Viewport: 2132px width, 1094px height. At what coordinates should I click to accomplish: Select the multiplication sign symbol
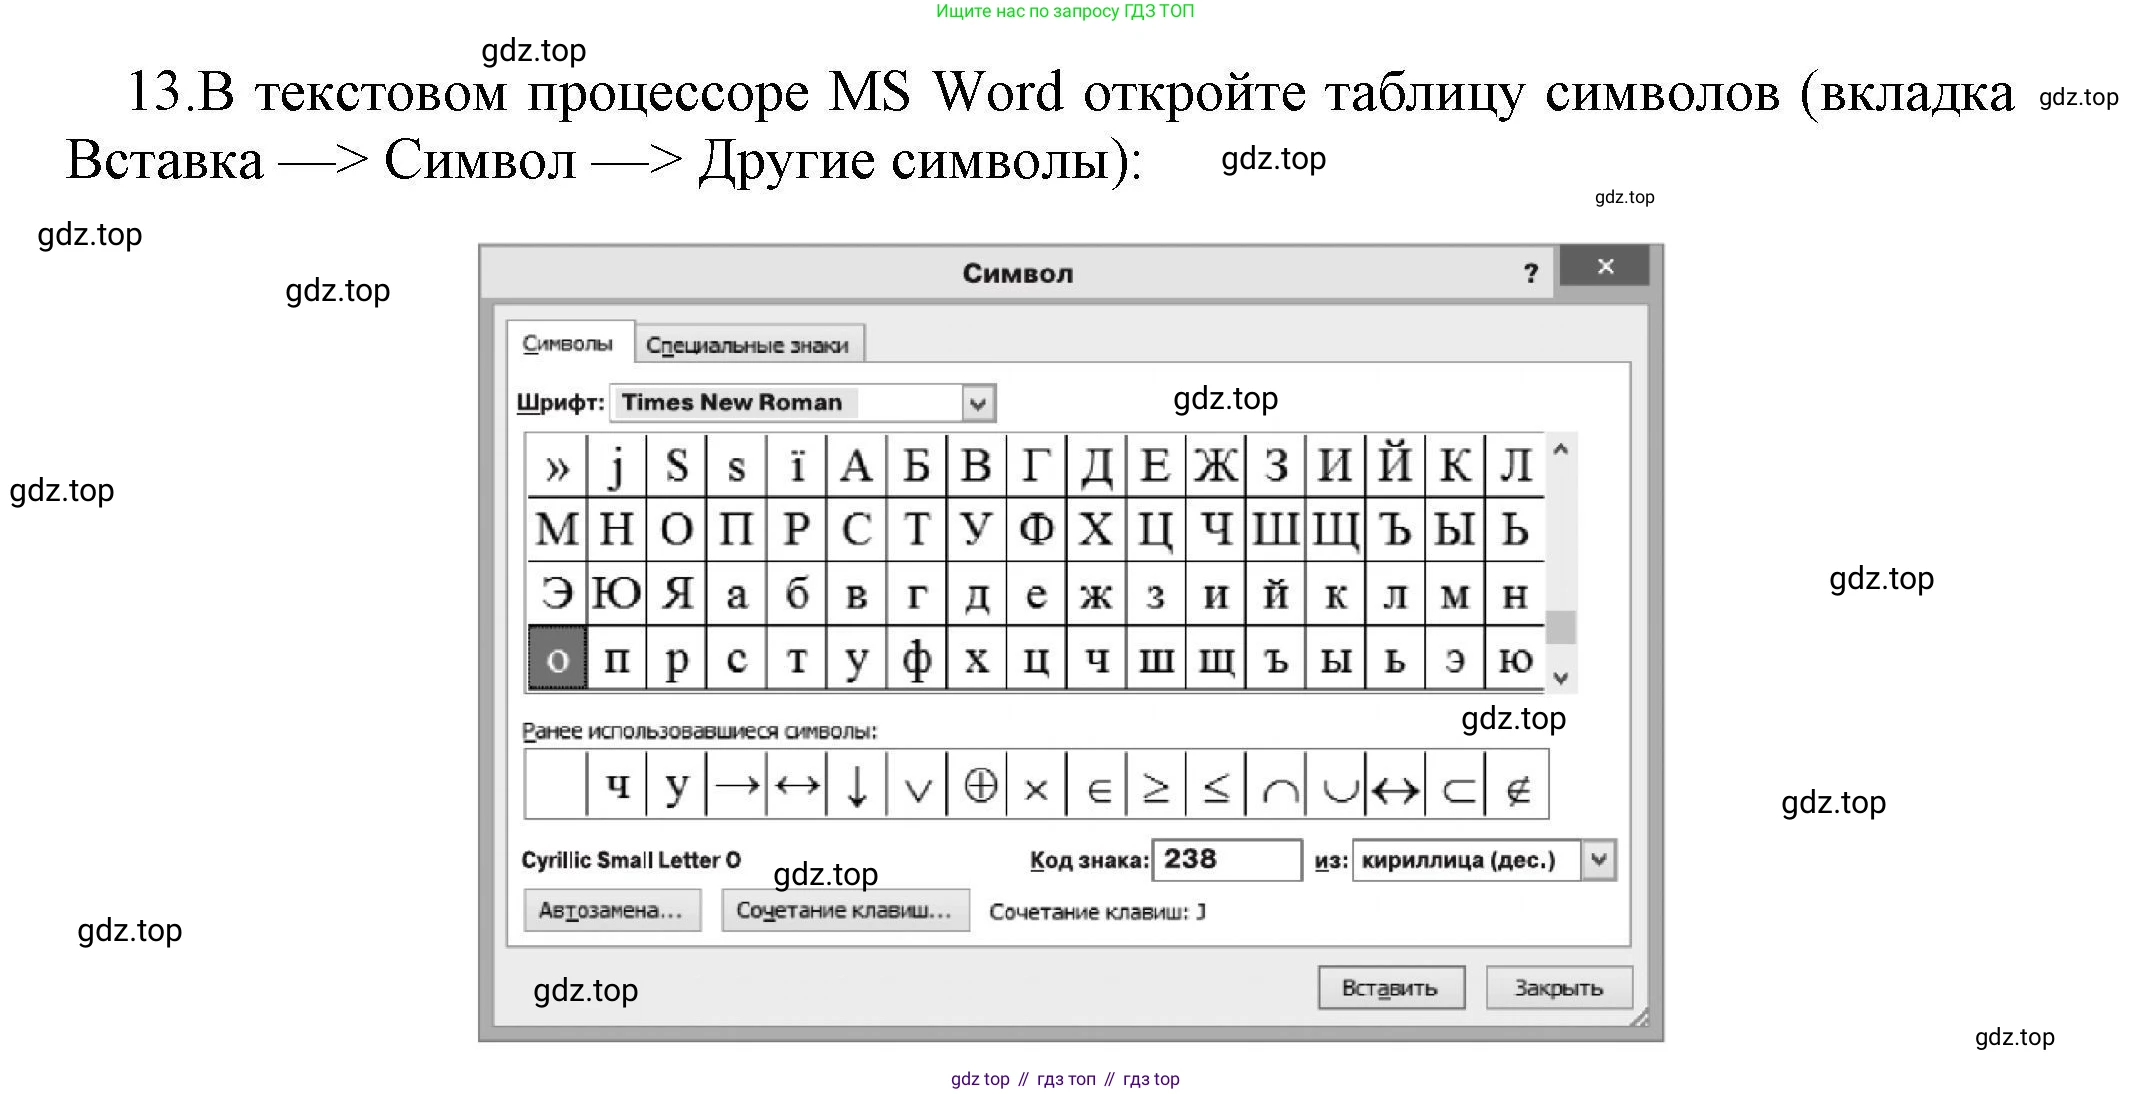click(x=1037, y=786)
